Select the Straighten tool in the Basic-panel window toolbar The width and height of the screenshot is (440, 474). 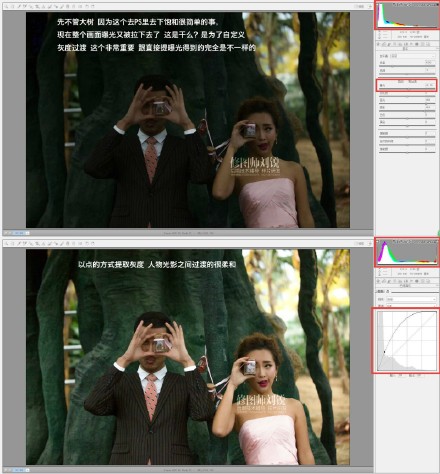click(x=43, y=6)
